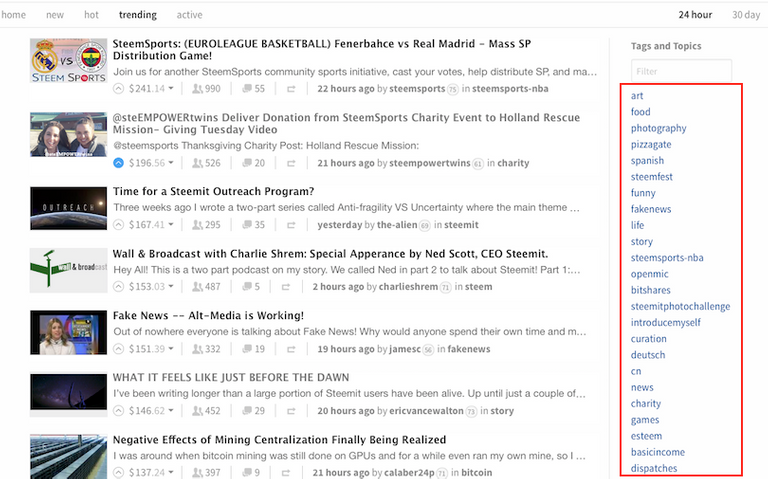Viewport: 768px width, 479px height.
Task: View author charlieshrem profile
Action: [408, 287]
